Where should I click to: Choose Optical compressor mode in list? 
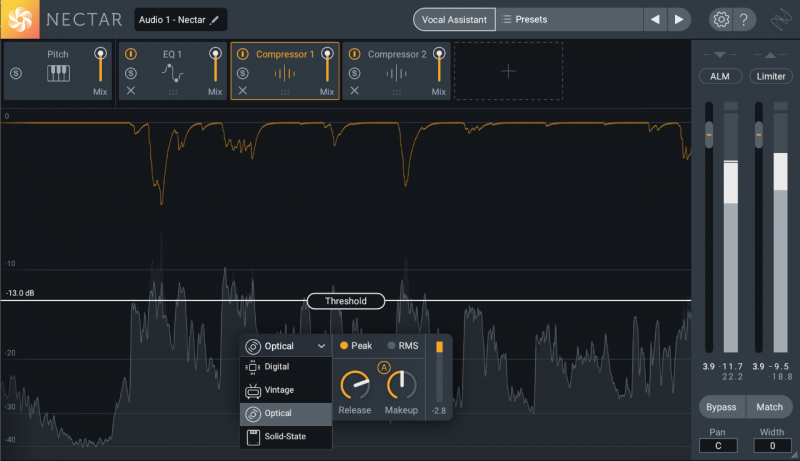tap(286, 414)
